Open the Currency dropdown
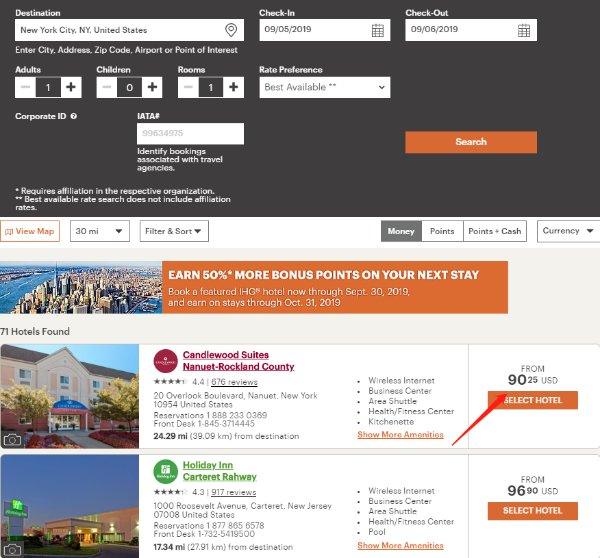Image resolution: width=600 pixels, height=558 pixels. 569,231
